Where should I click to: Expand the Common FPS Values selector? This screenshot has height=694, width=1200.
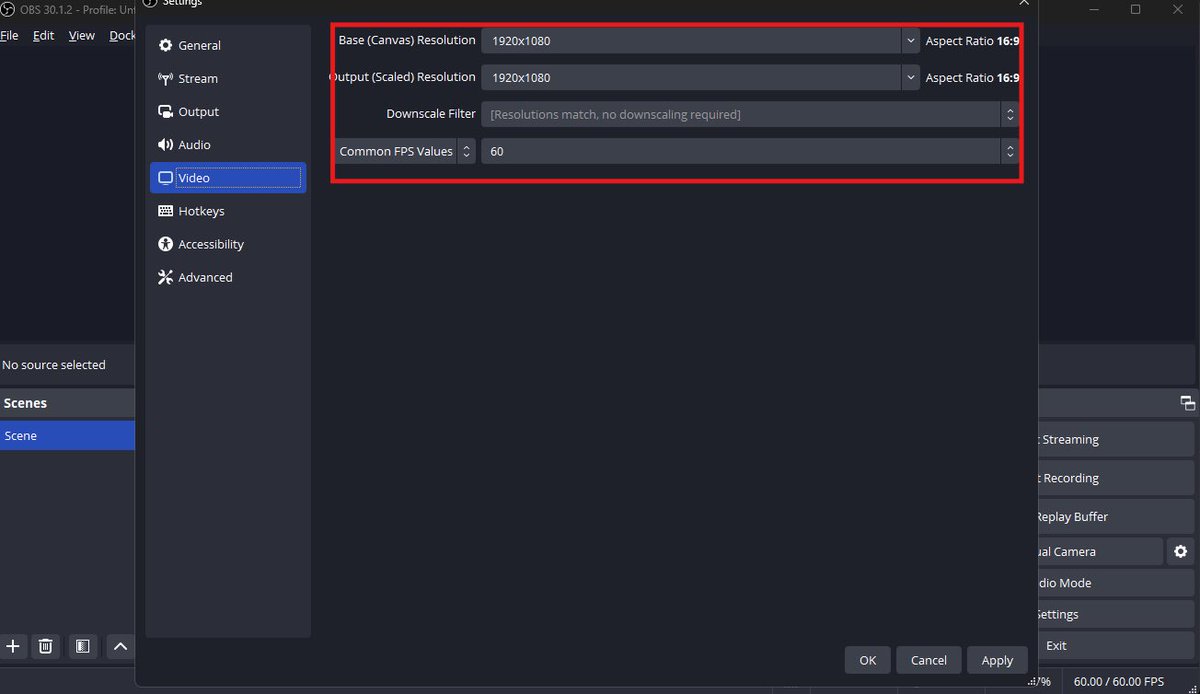pyautogui.click(x=466, y=151)
